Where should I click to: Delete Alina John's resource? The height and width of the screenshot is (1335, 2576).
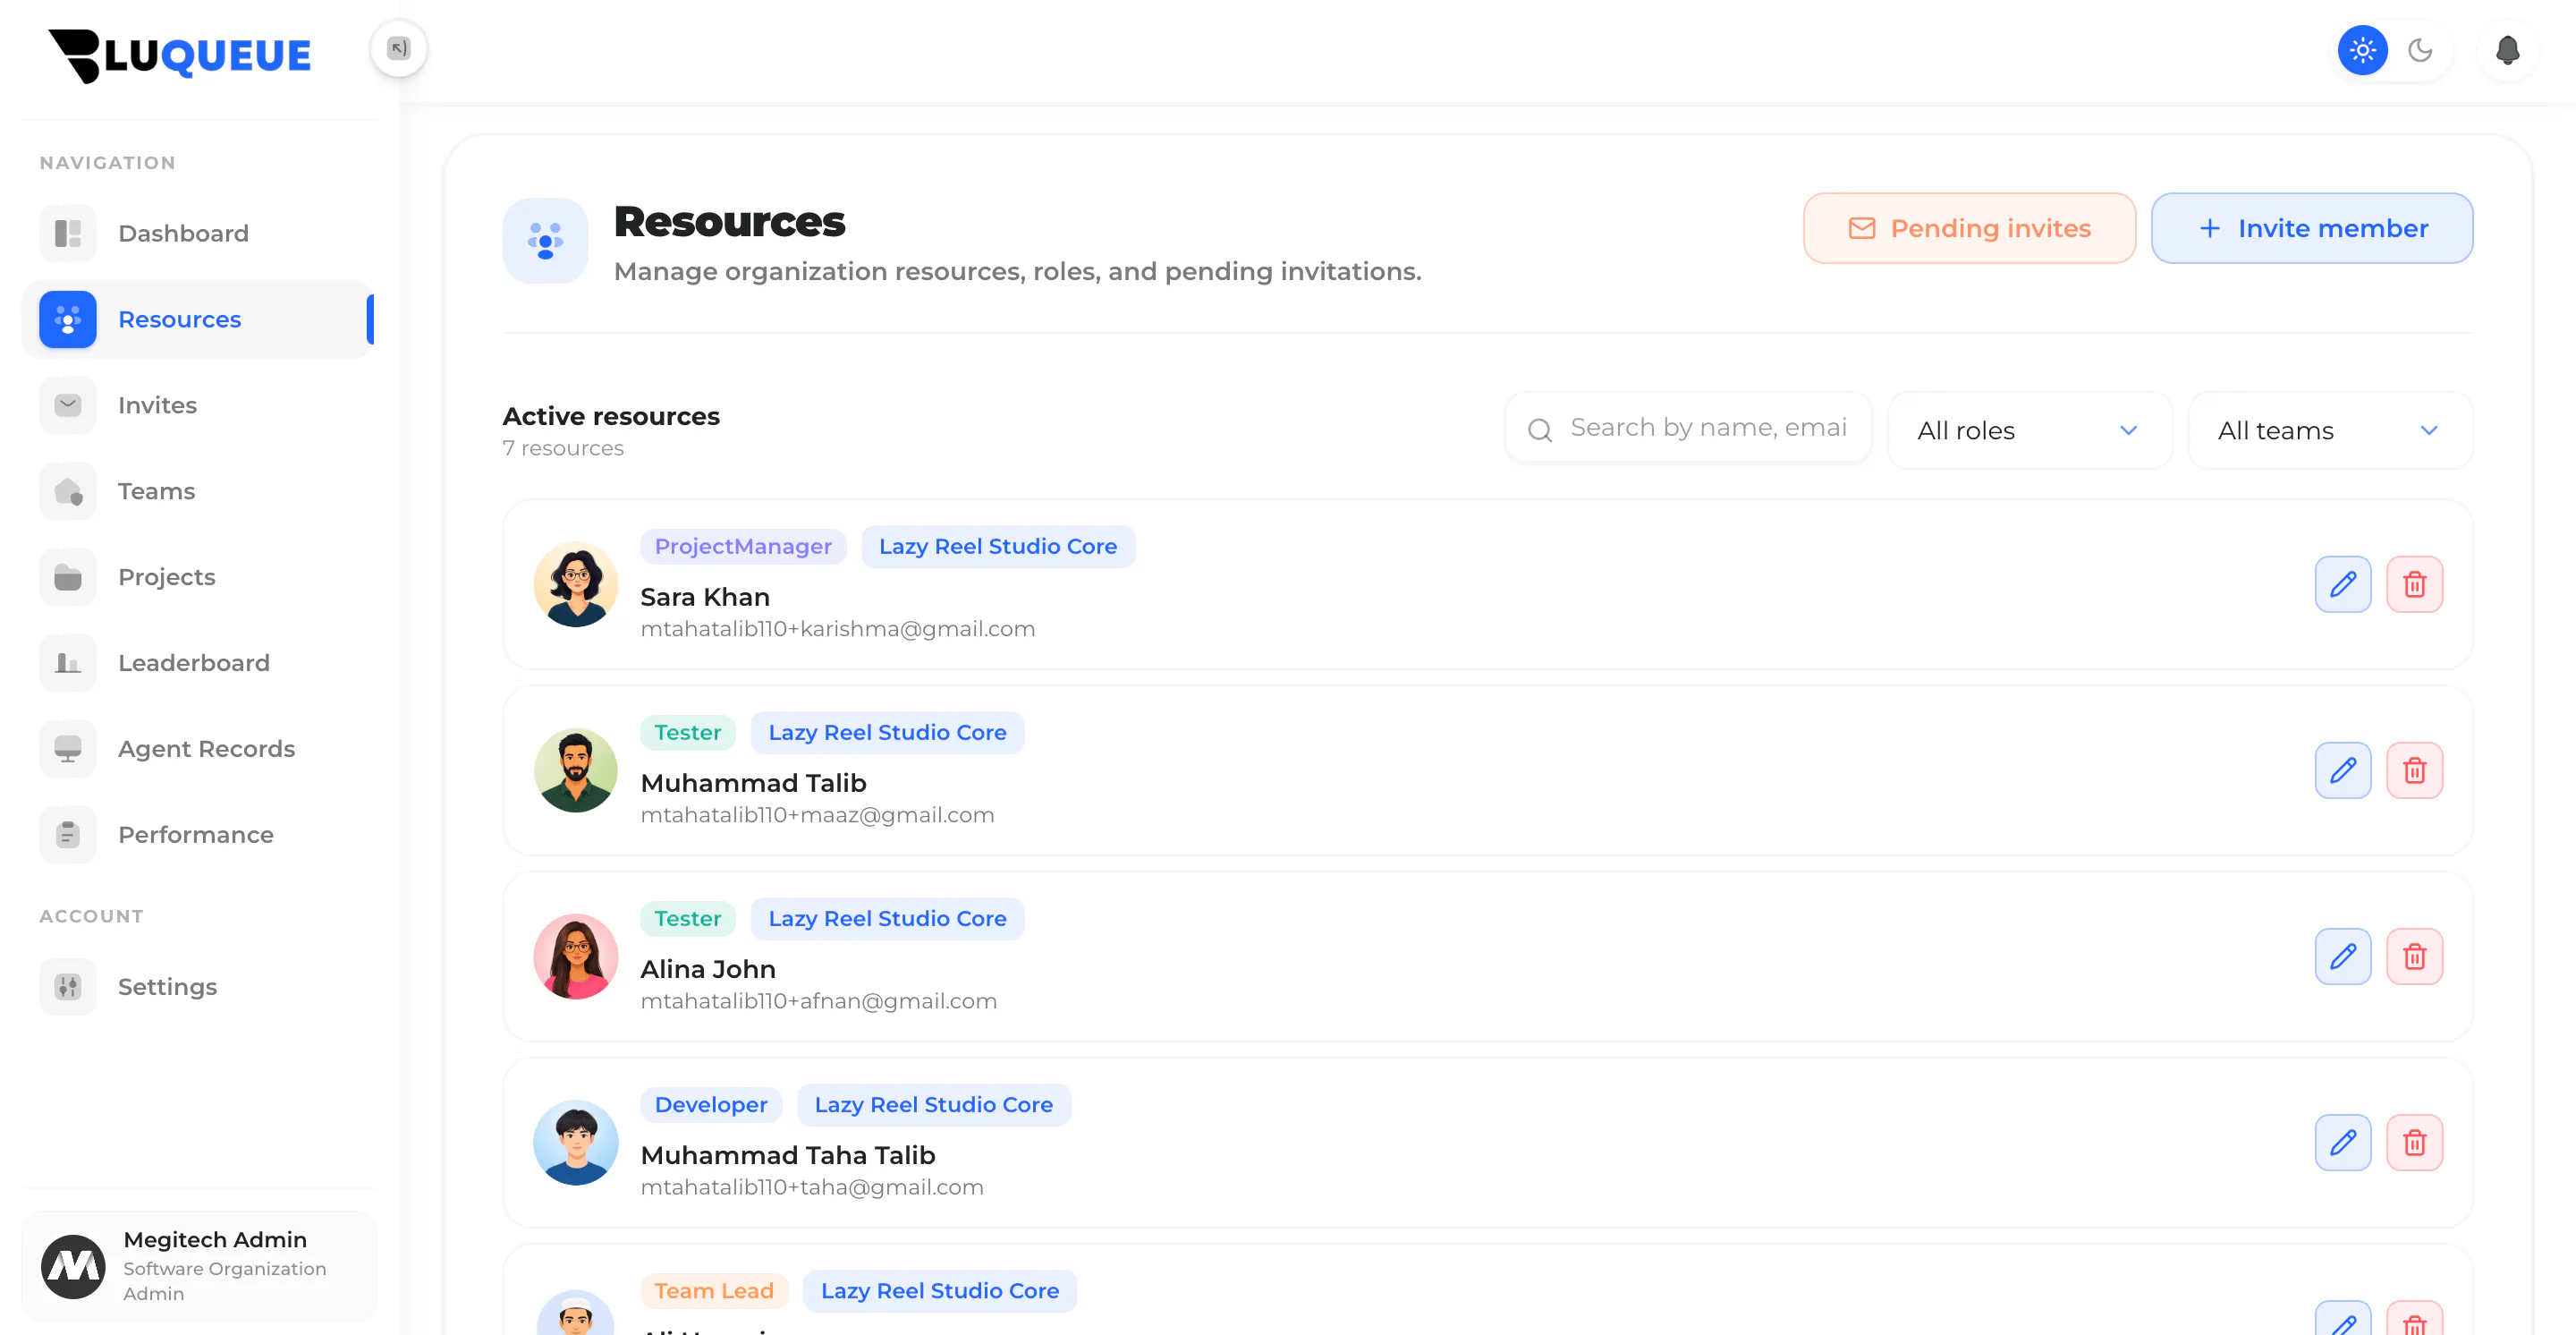[2414, 956]
